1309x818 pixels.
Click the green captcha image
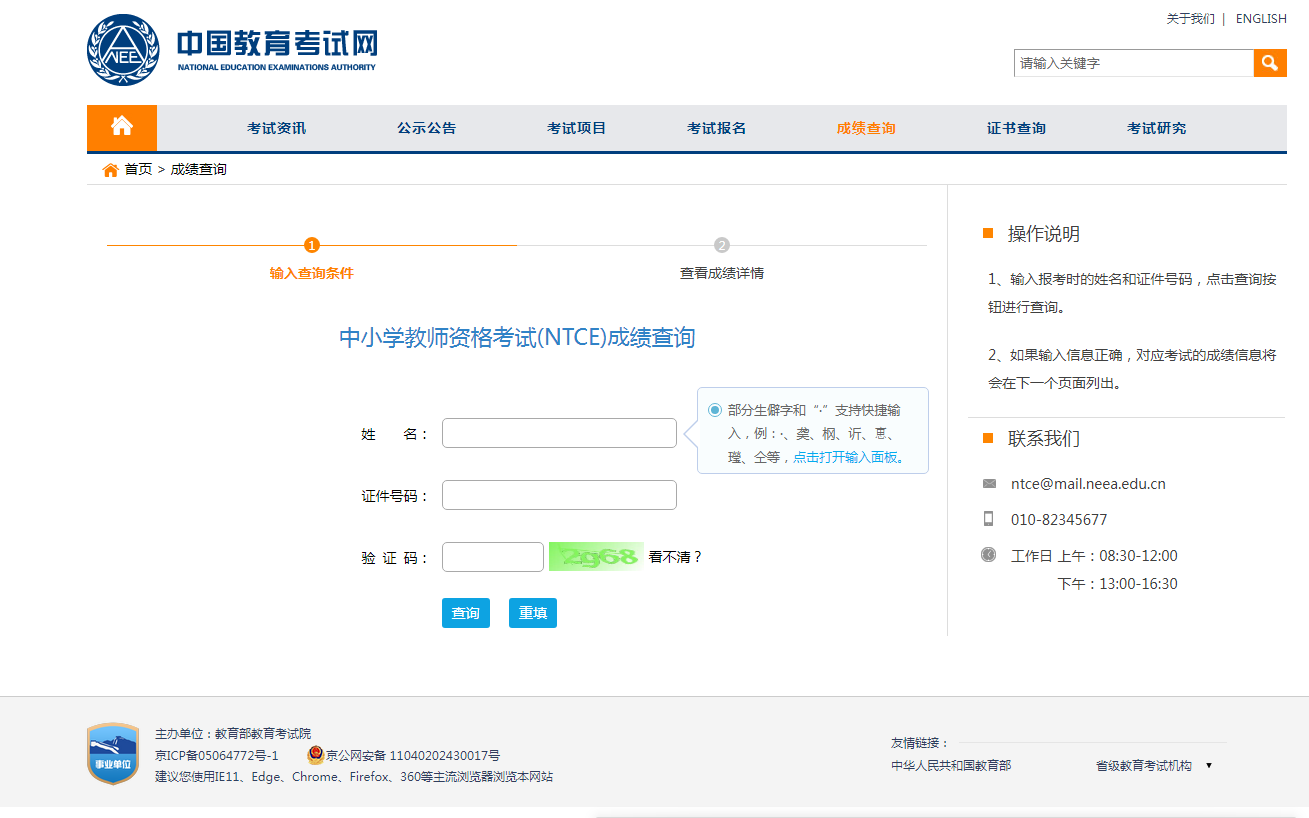pyautogui.click(x=595, y=557)
